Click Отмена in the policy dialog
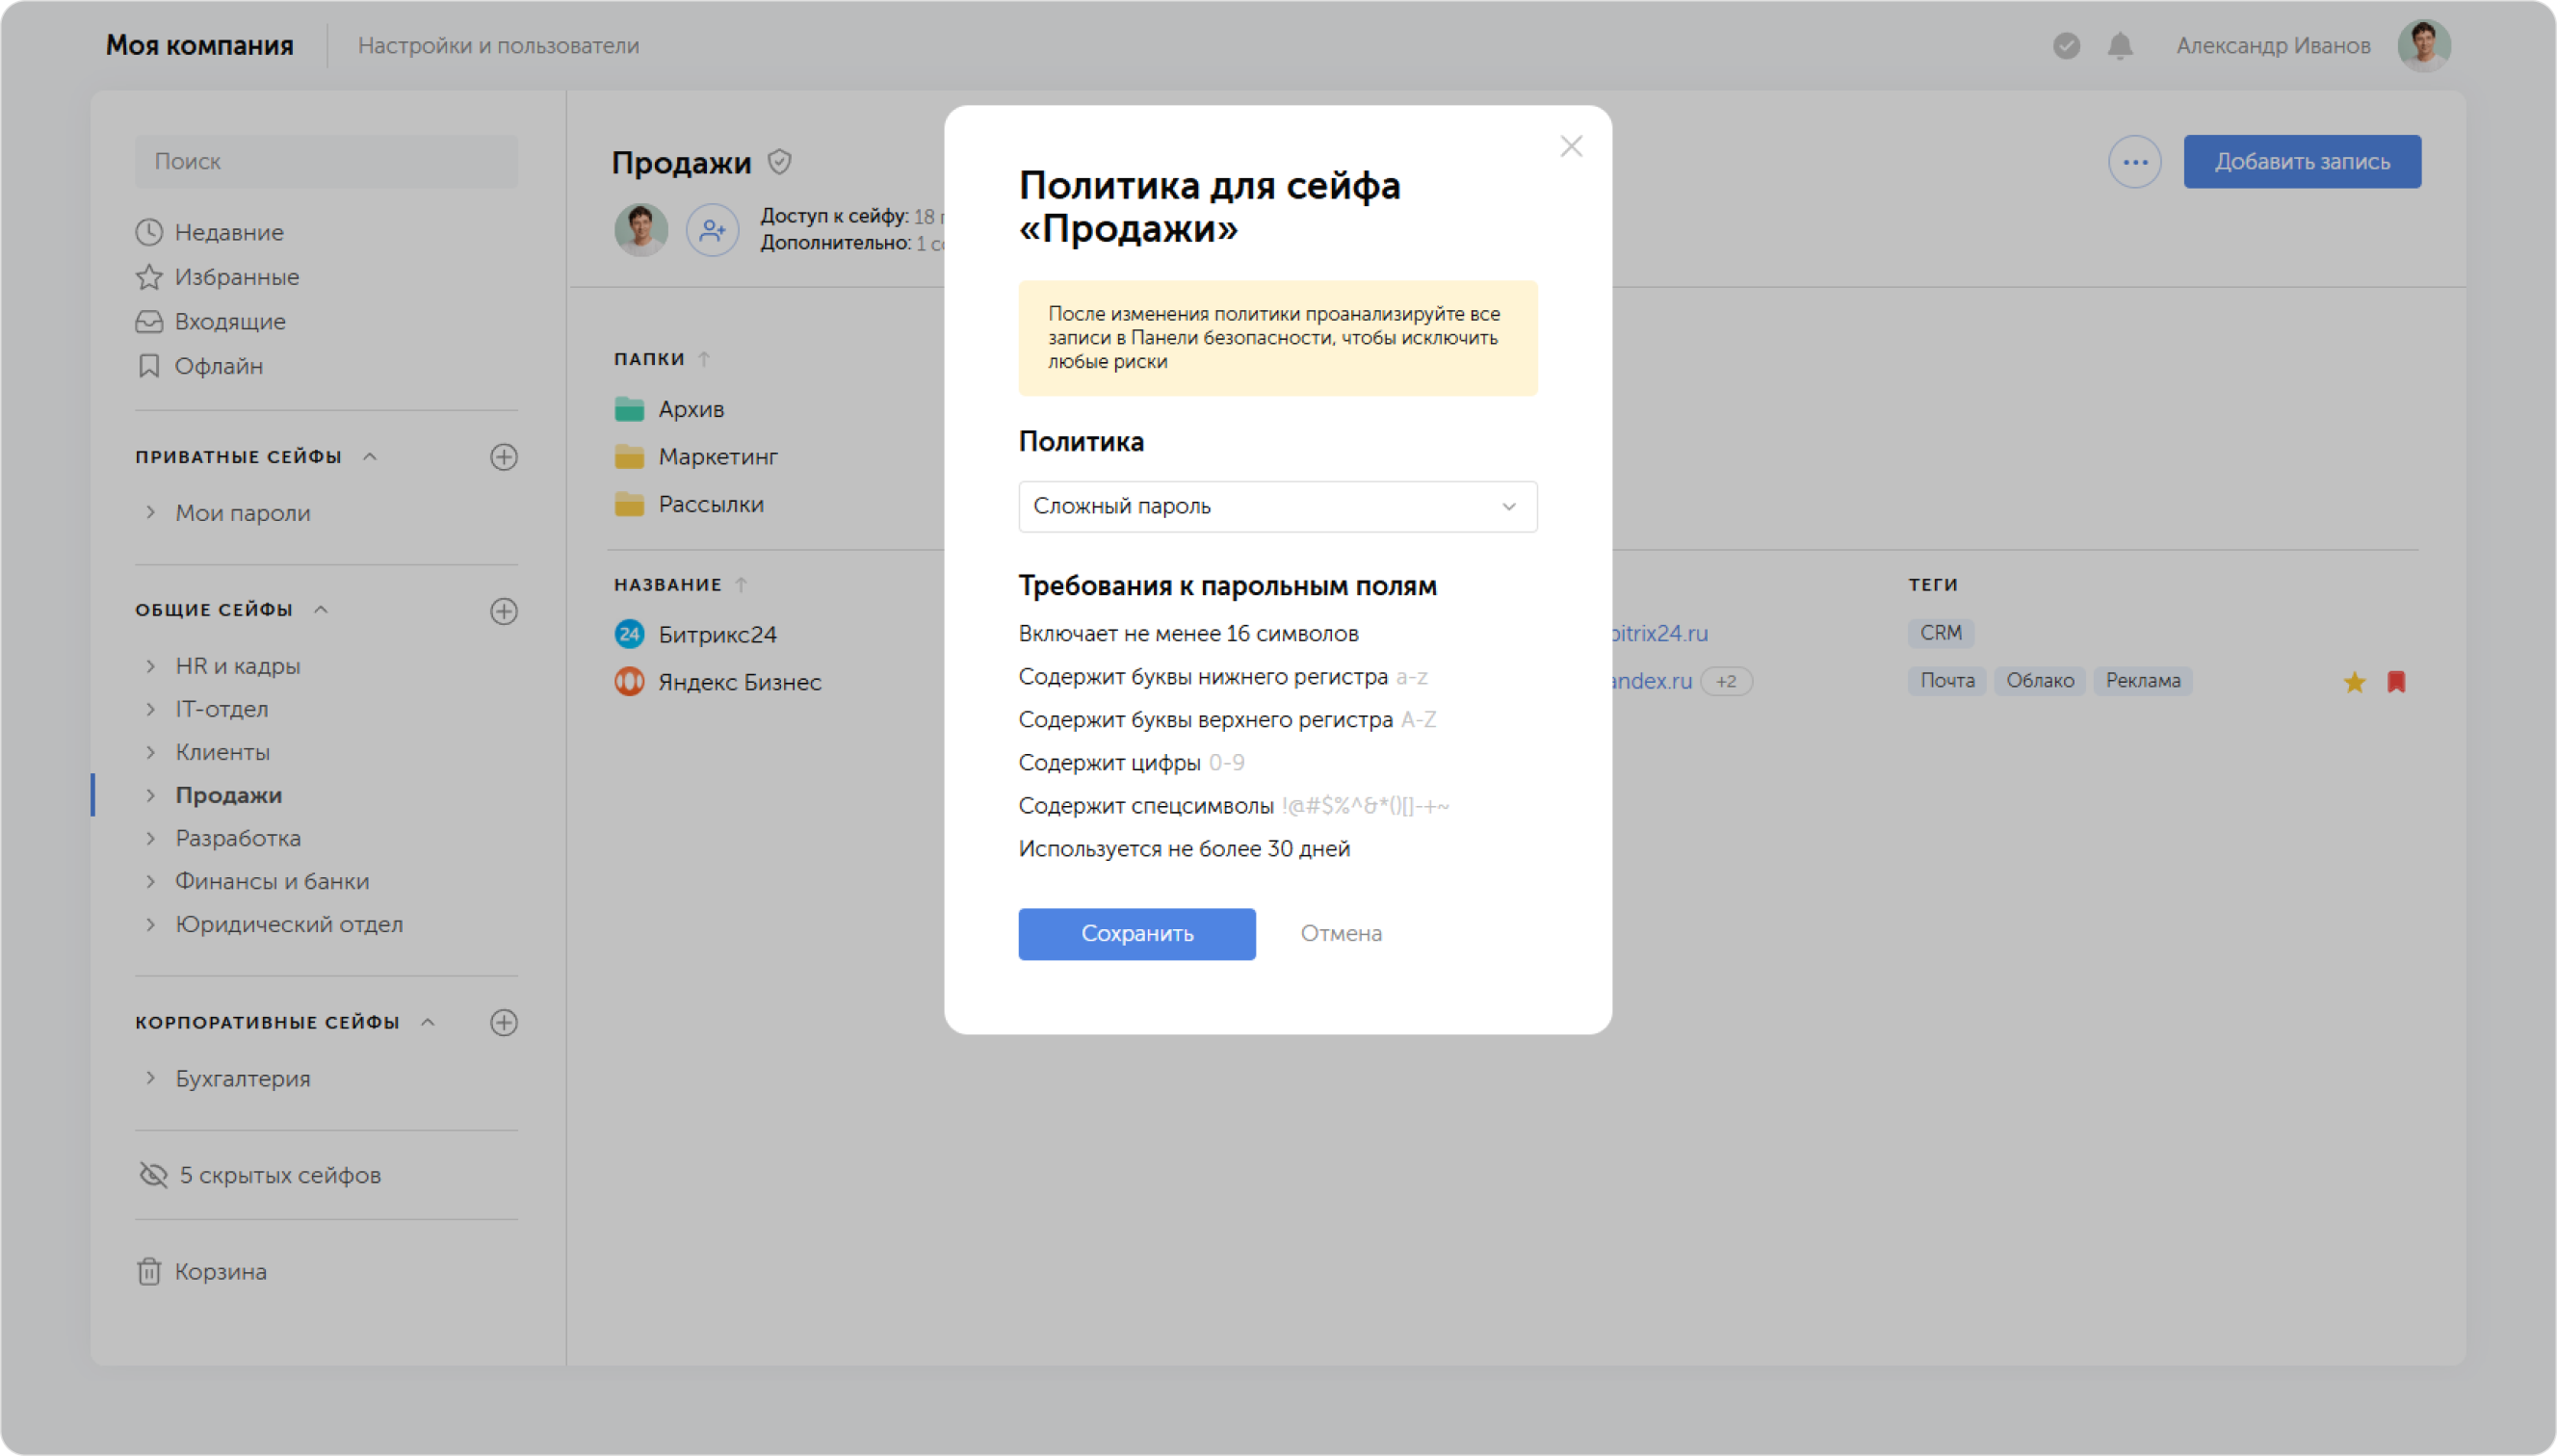 click(1340, 934)
